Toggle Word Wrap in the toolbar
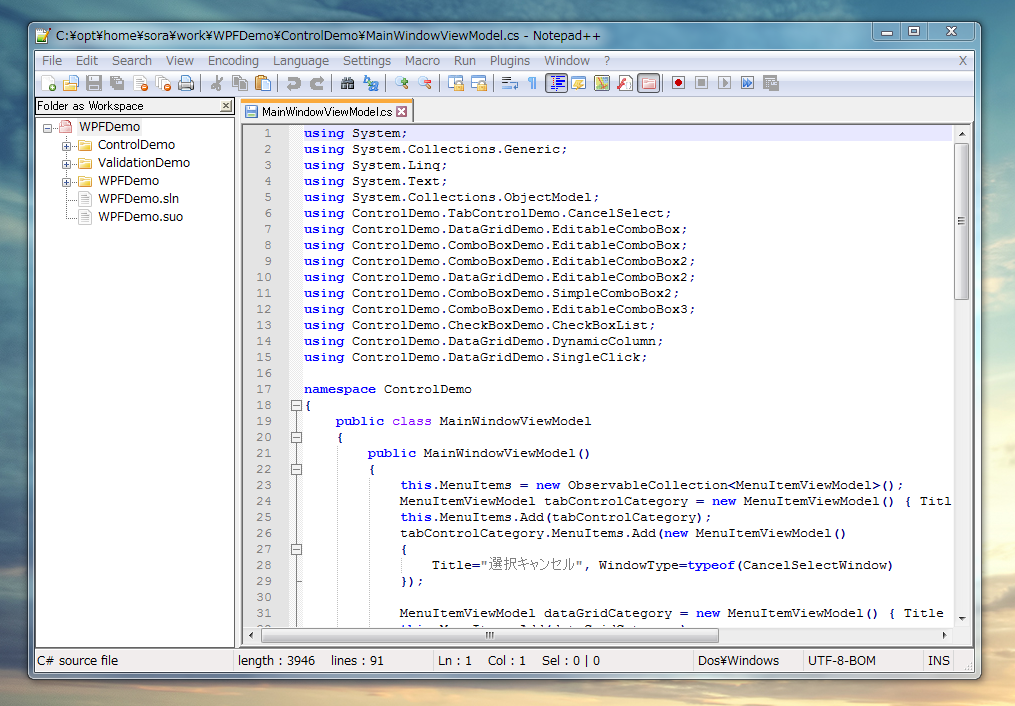Image resolution: width=1015 pixels, height=706 pixels. pos(509,83)
